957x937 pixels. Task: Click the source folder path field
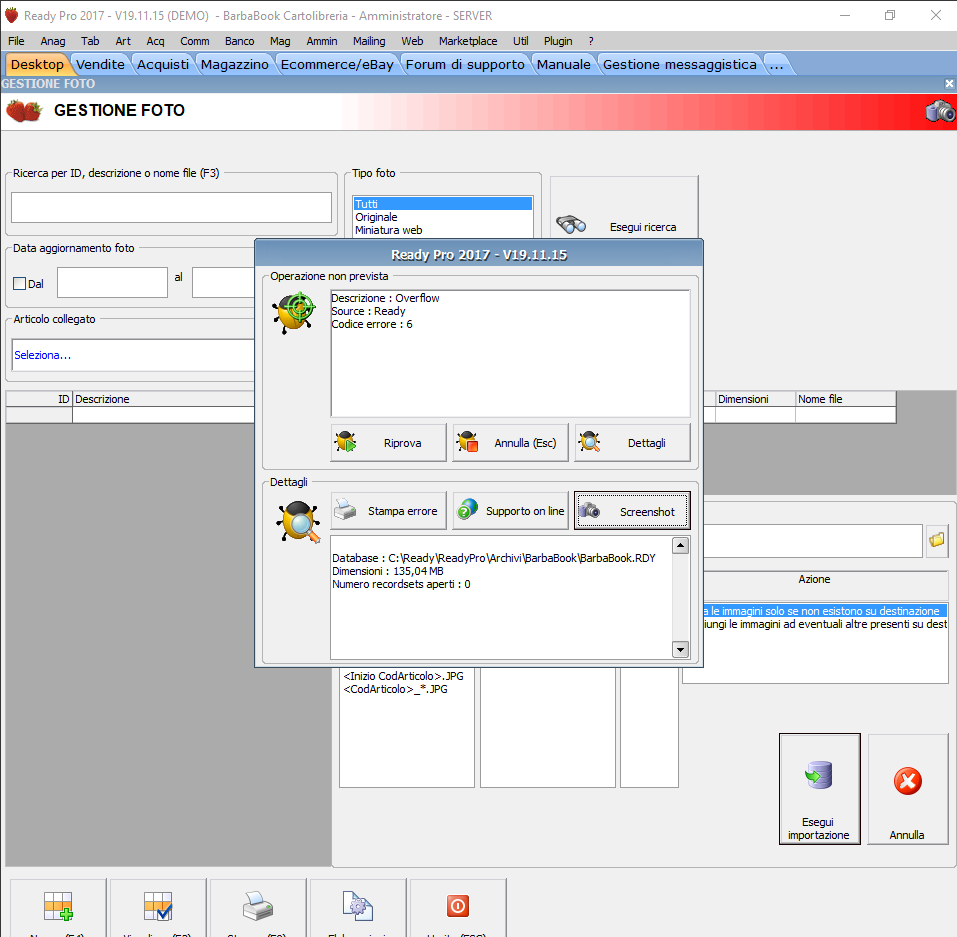[812, 540]
